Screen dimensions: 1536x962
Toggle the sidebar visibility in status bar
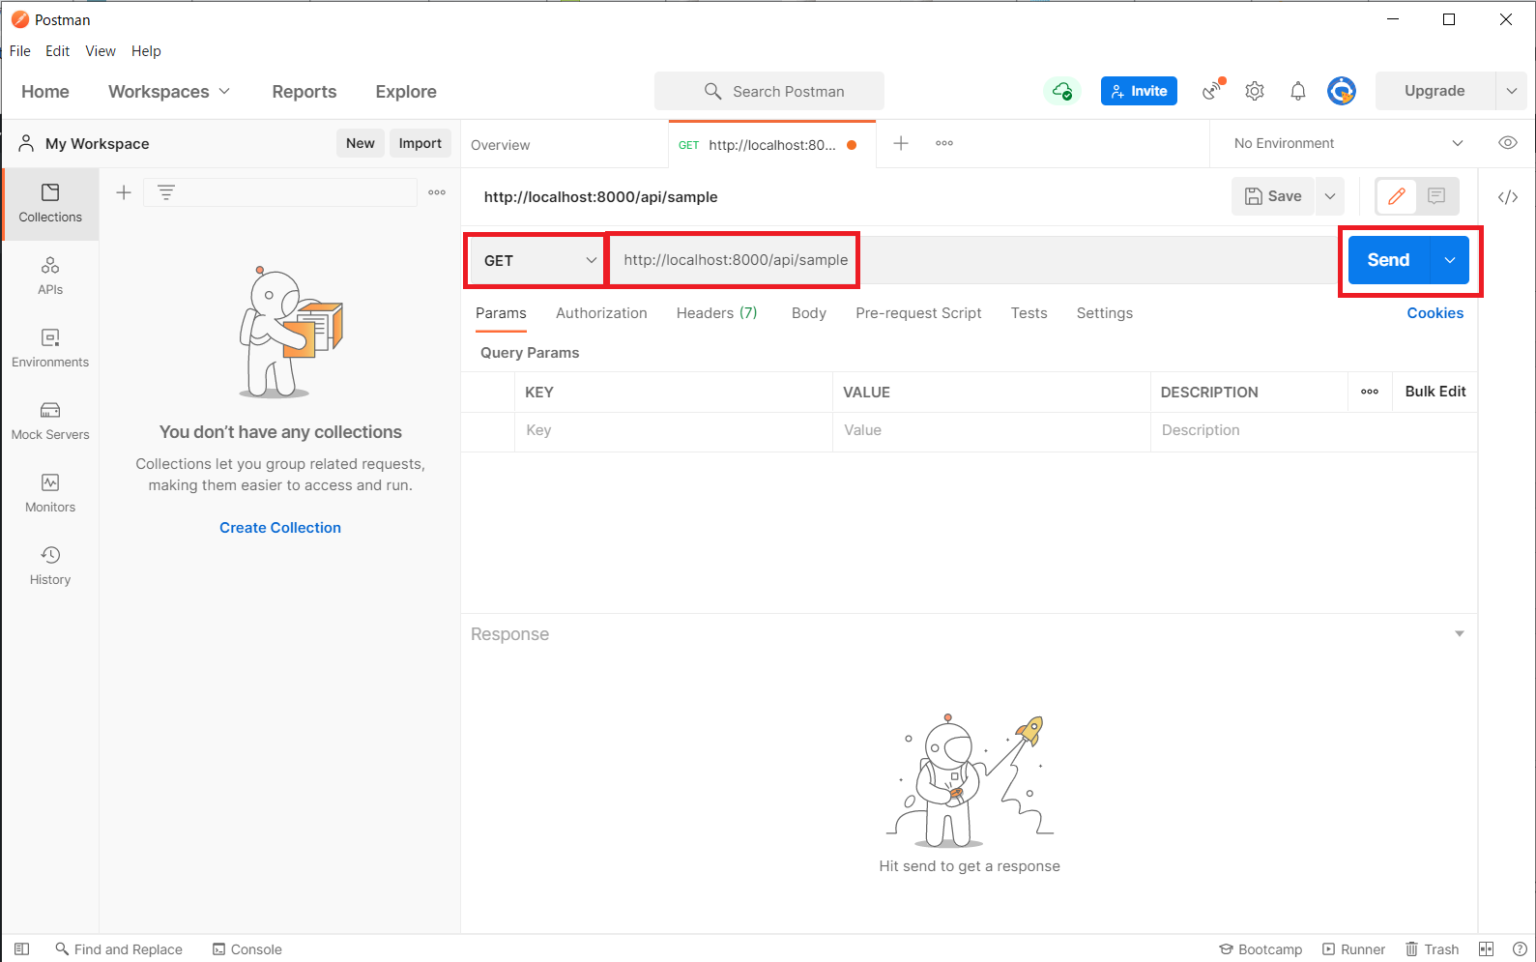click(x=21, y=948)
